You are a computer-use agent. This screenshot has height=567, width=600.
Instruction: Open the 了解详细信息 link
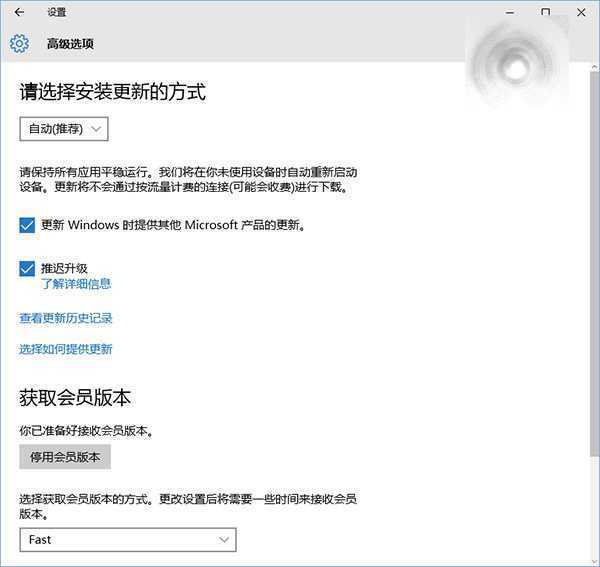[x=76, y=284]
